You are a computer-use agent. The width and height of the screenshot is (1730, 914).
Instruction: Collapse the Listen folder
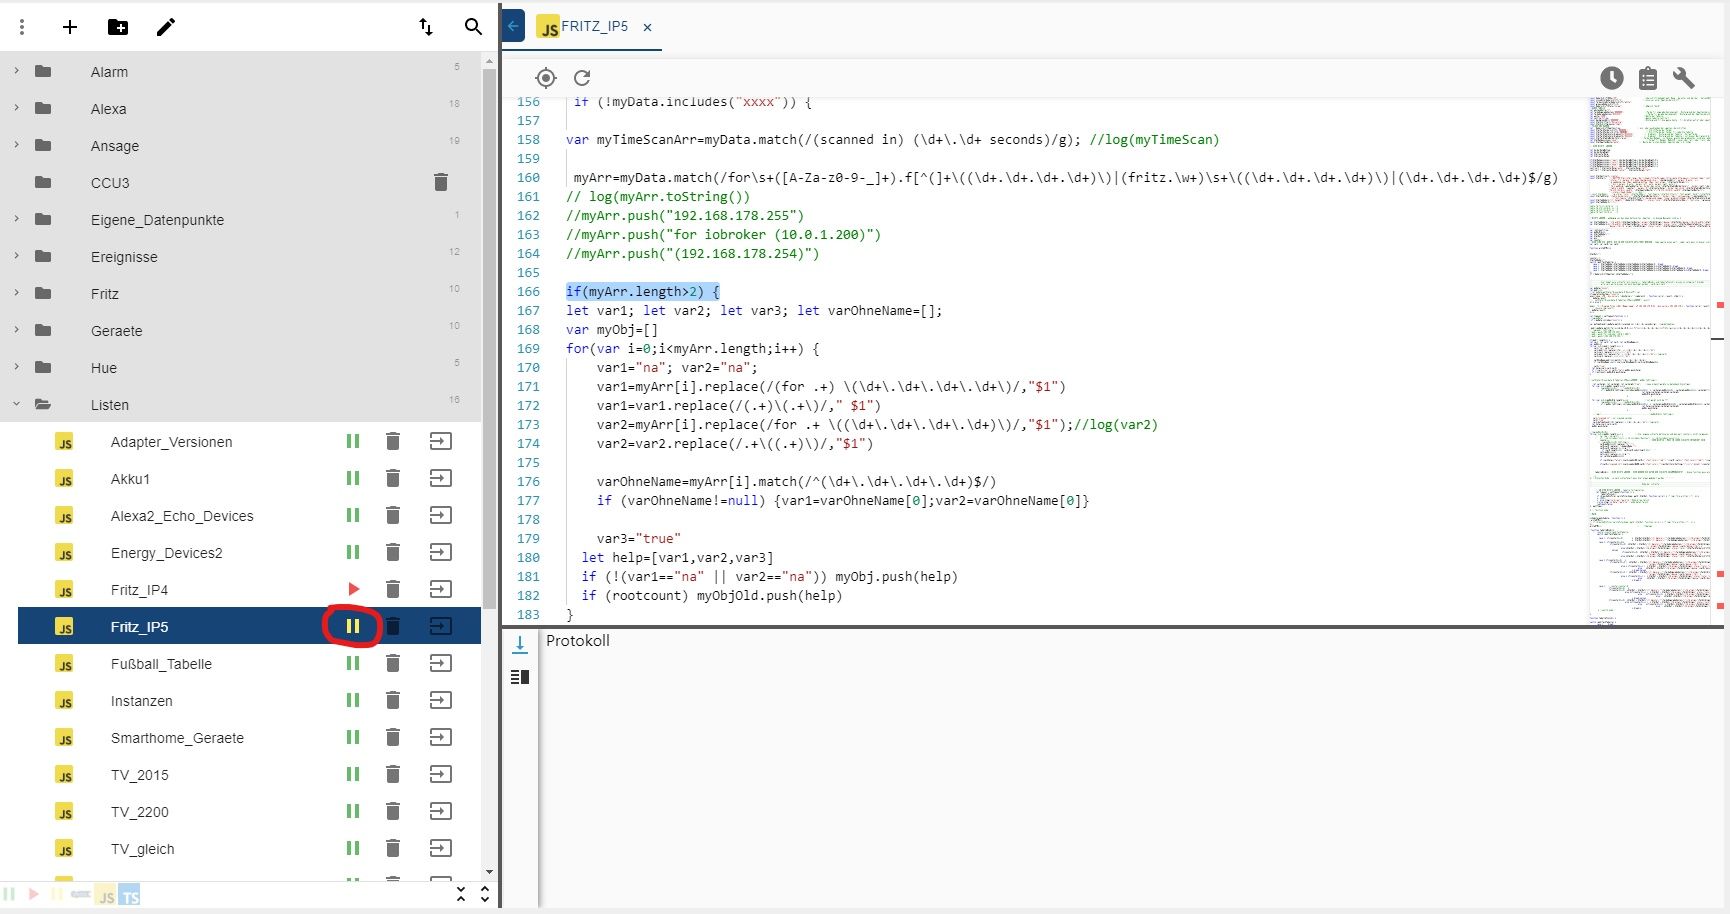pos(16,404)
